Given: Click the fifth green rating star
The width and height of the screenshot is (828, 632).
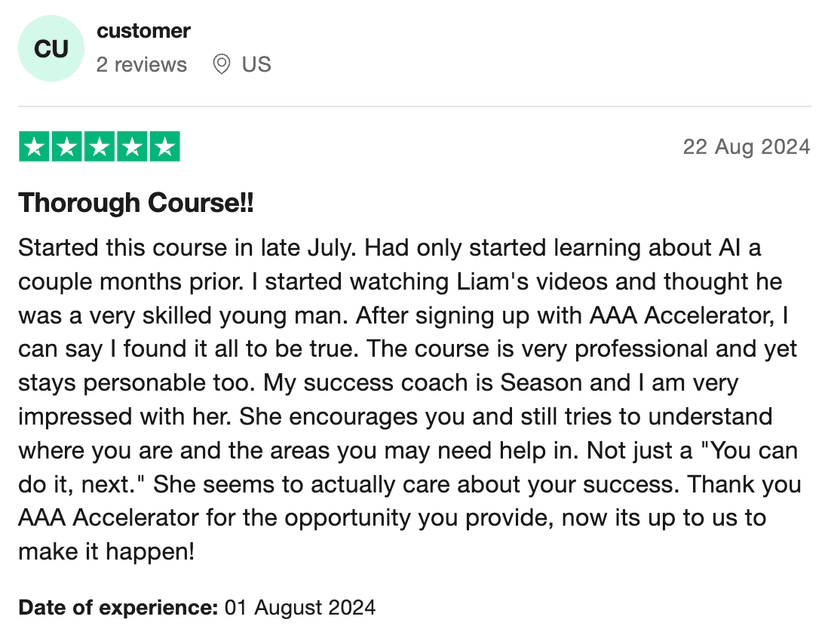Looking at the screenshot, I should 164,148.
